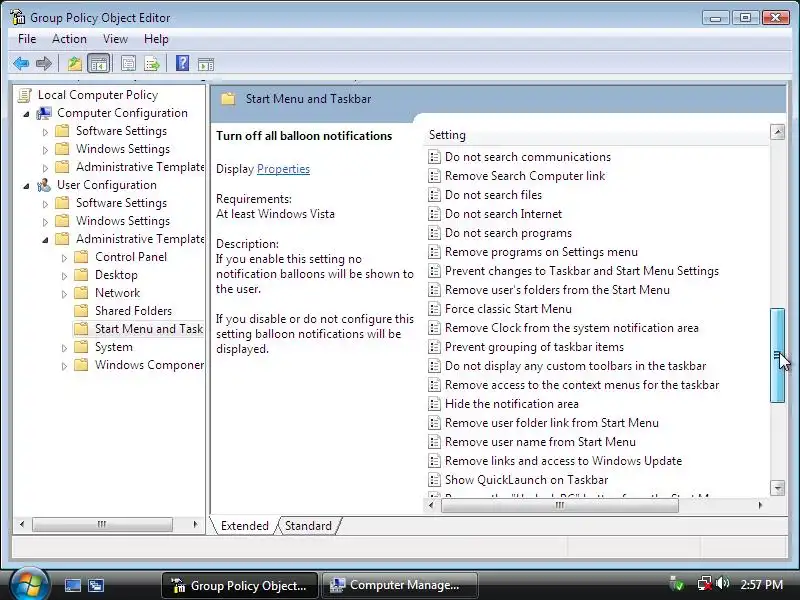This screenshot has height=600, width=800.
Task: Click the Computer Configuration computer icon
Action: pos(44,113)
